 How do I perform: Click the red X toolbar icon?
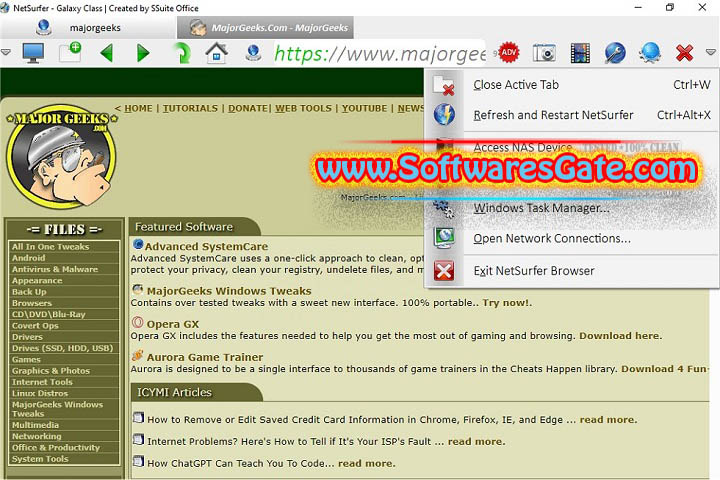click(x=684, y=53)
